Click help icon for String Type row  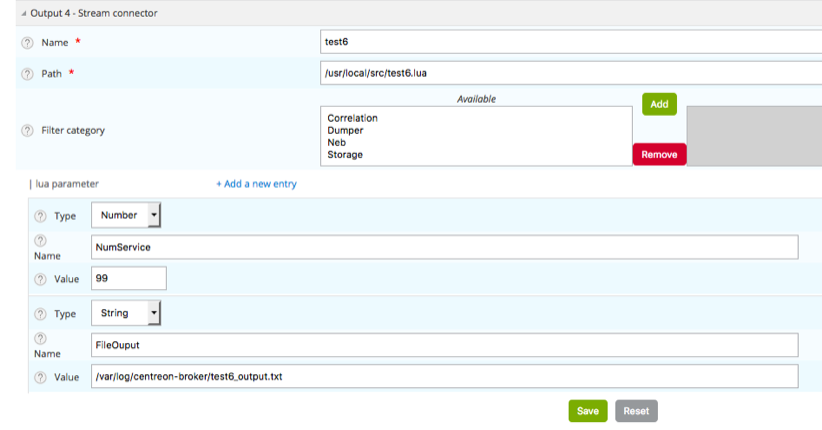[40, 314]
